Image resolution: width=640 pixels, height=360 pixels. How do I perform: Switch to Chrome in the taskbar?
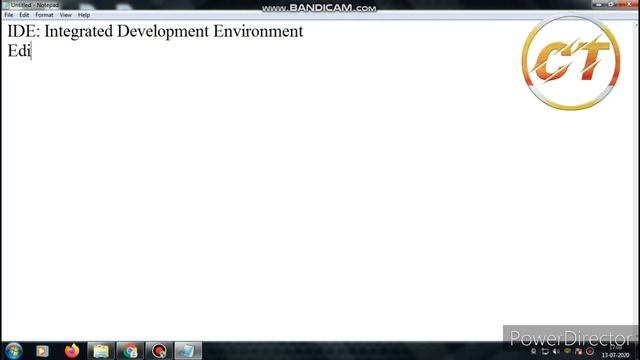point(130,351)
